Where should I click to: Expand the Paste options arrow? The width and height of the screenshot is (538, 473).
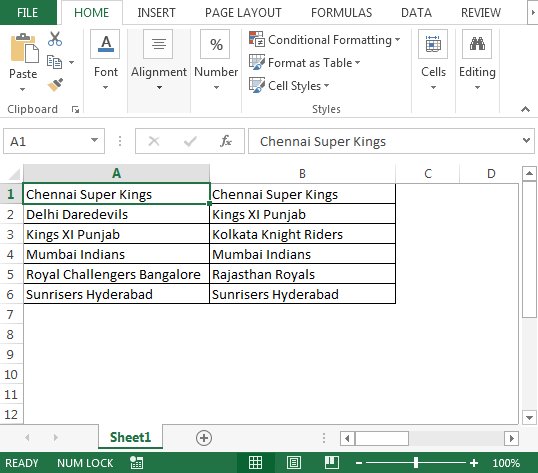pos(23,90)
